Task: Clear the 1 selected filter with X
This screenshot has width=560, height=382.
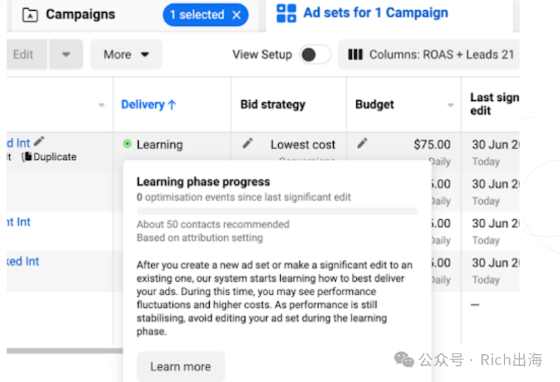Action: 236,15
